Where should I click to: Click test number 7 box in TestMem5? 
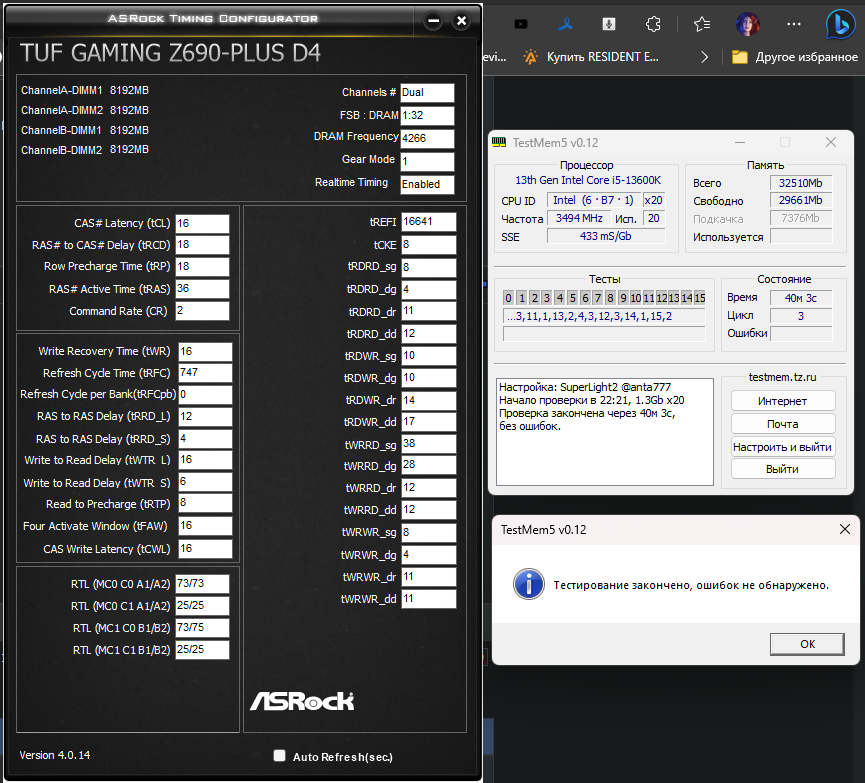click(597, 298)
